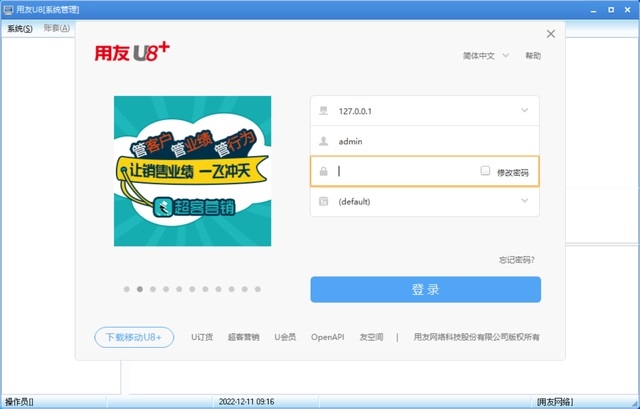This screenshot has height=409, width=640.
Task: Click the app icon in title bar
Action: coord(8,9)
